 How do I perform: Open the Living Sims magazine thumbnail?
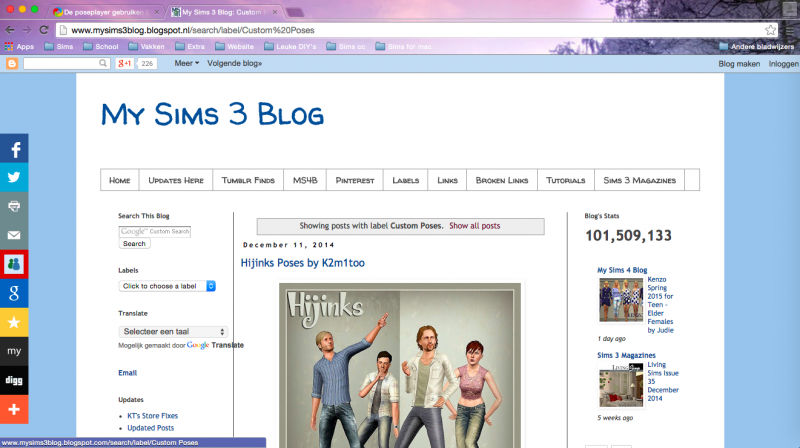[x=621, y=385]
